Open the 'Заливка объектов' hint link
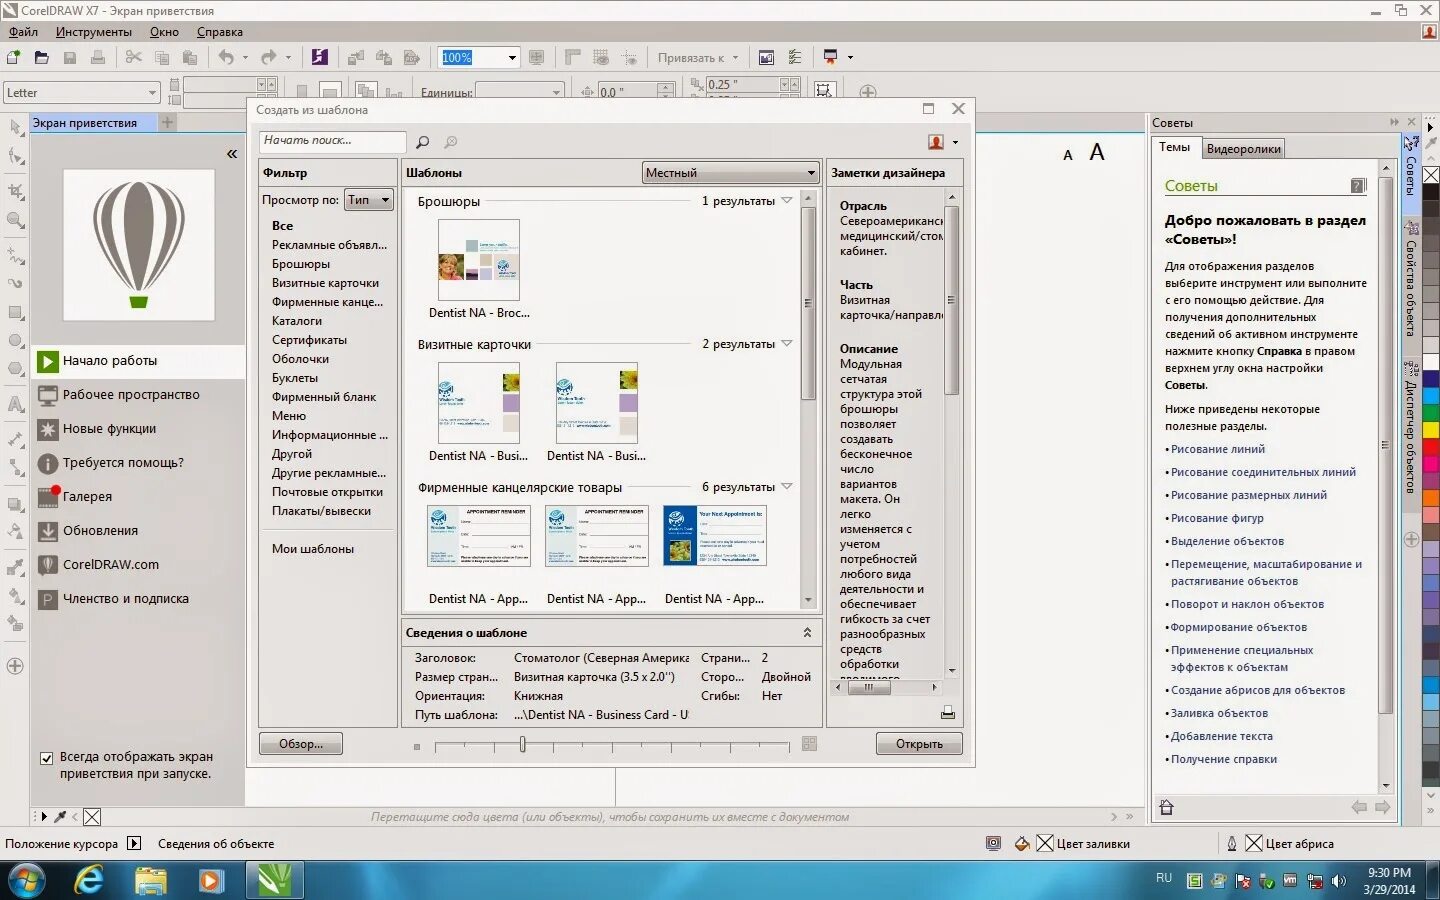 (1219, 714)
